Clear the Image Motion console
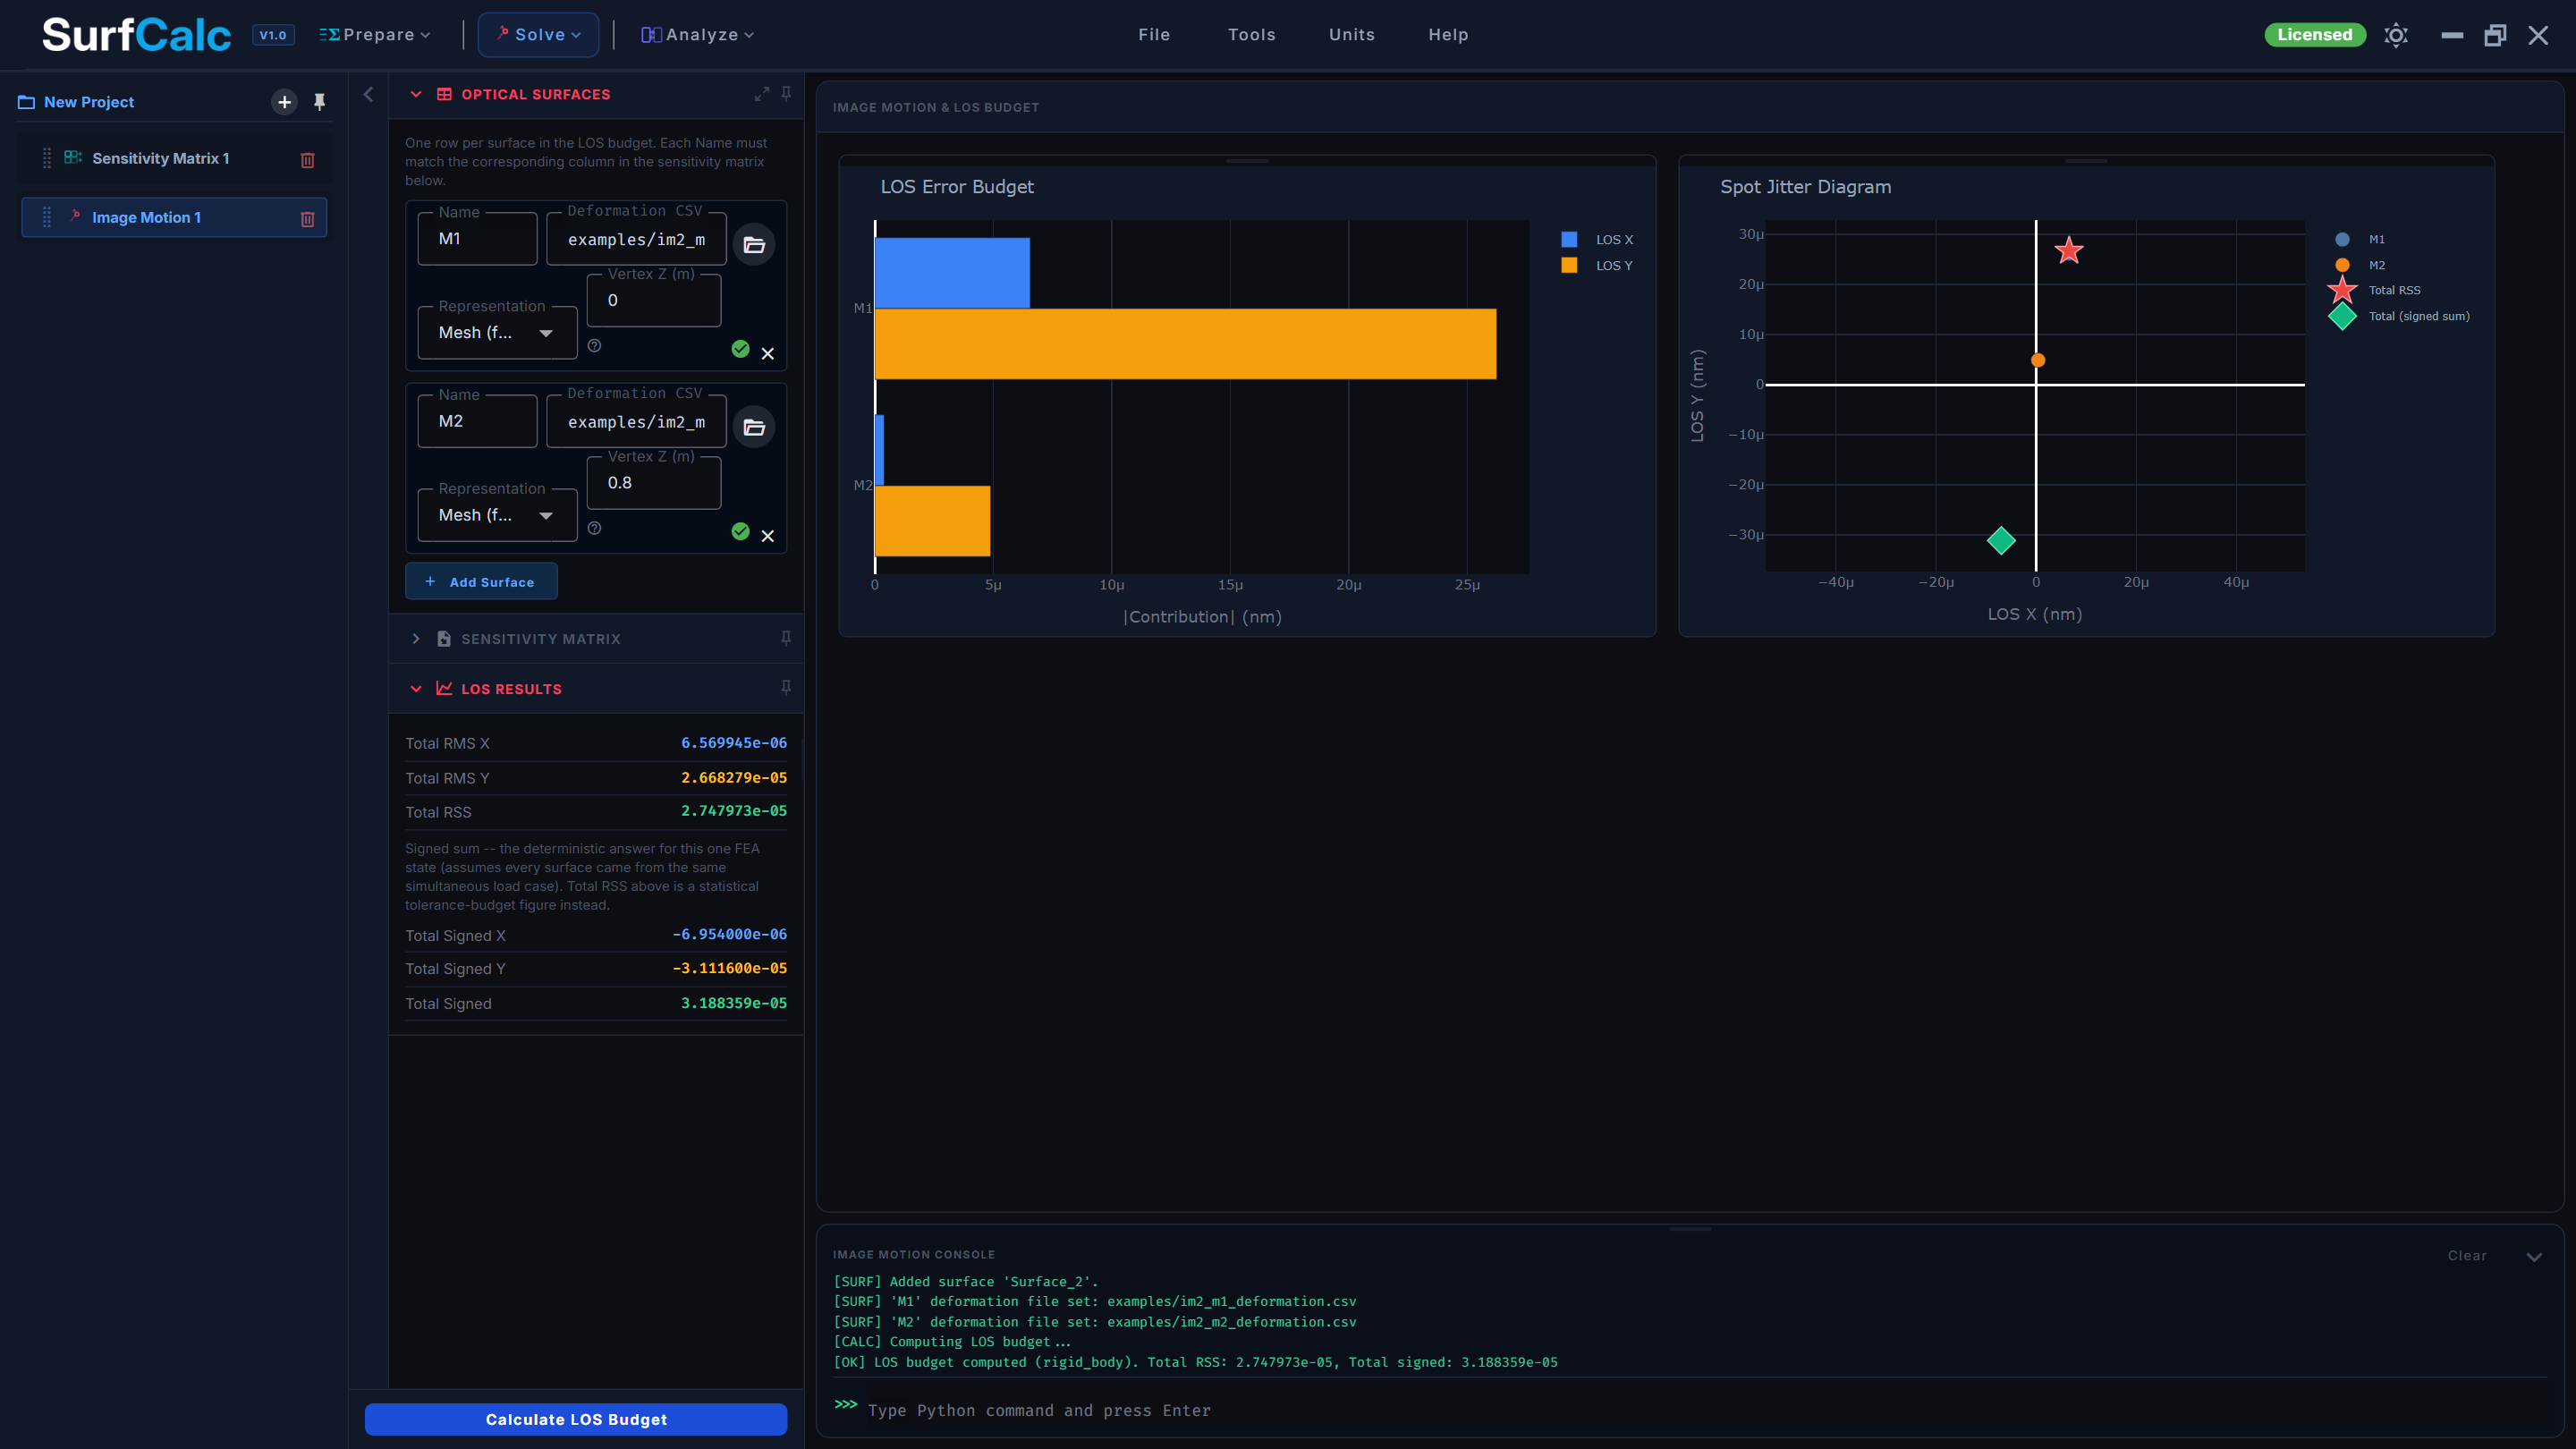Image resolution: width=2576 pixels, height=1449 pixels. point(2467,1256)
